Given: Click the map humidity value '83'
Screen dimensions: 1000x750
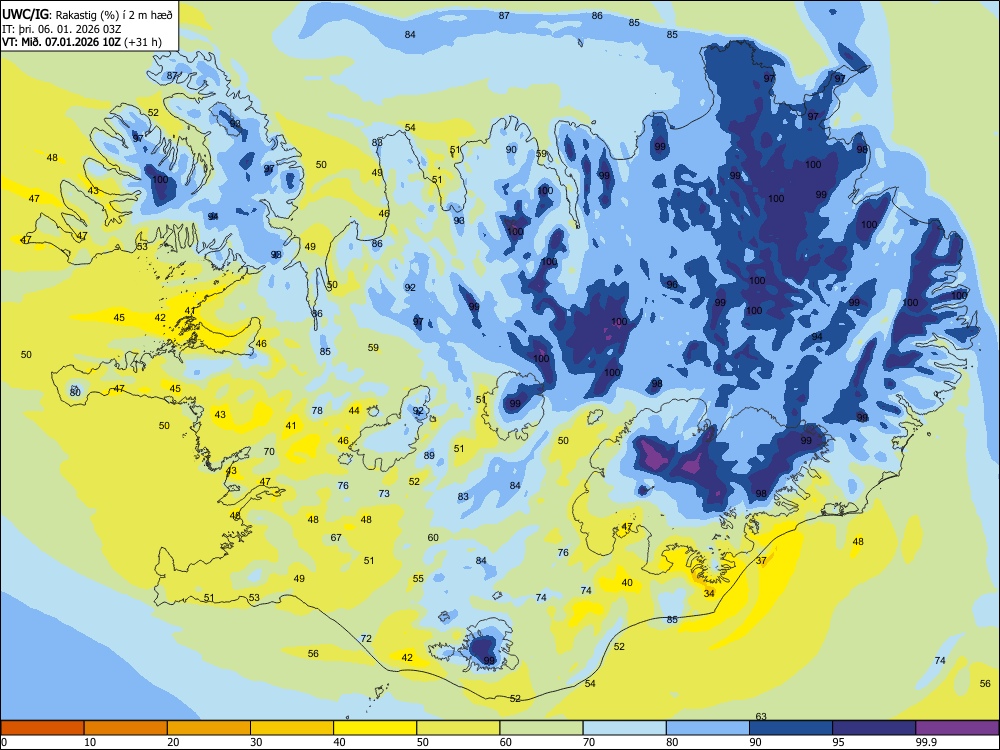Looking at the screenshot, I should (463, 497).
